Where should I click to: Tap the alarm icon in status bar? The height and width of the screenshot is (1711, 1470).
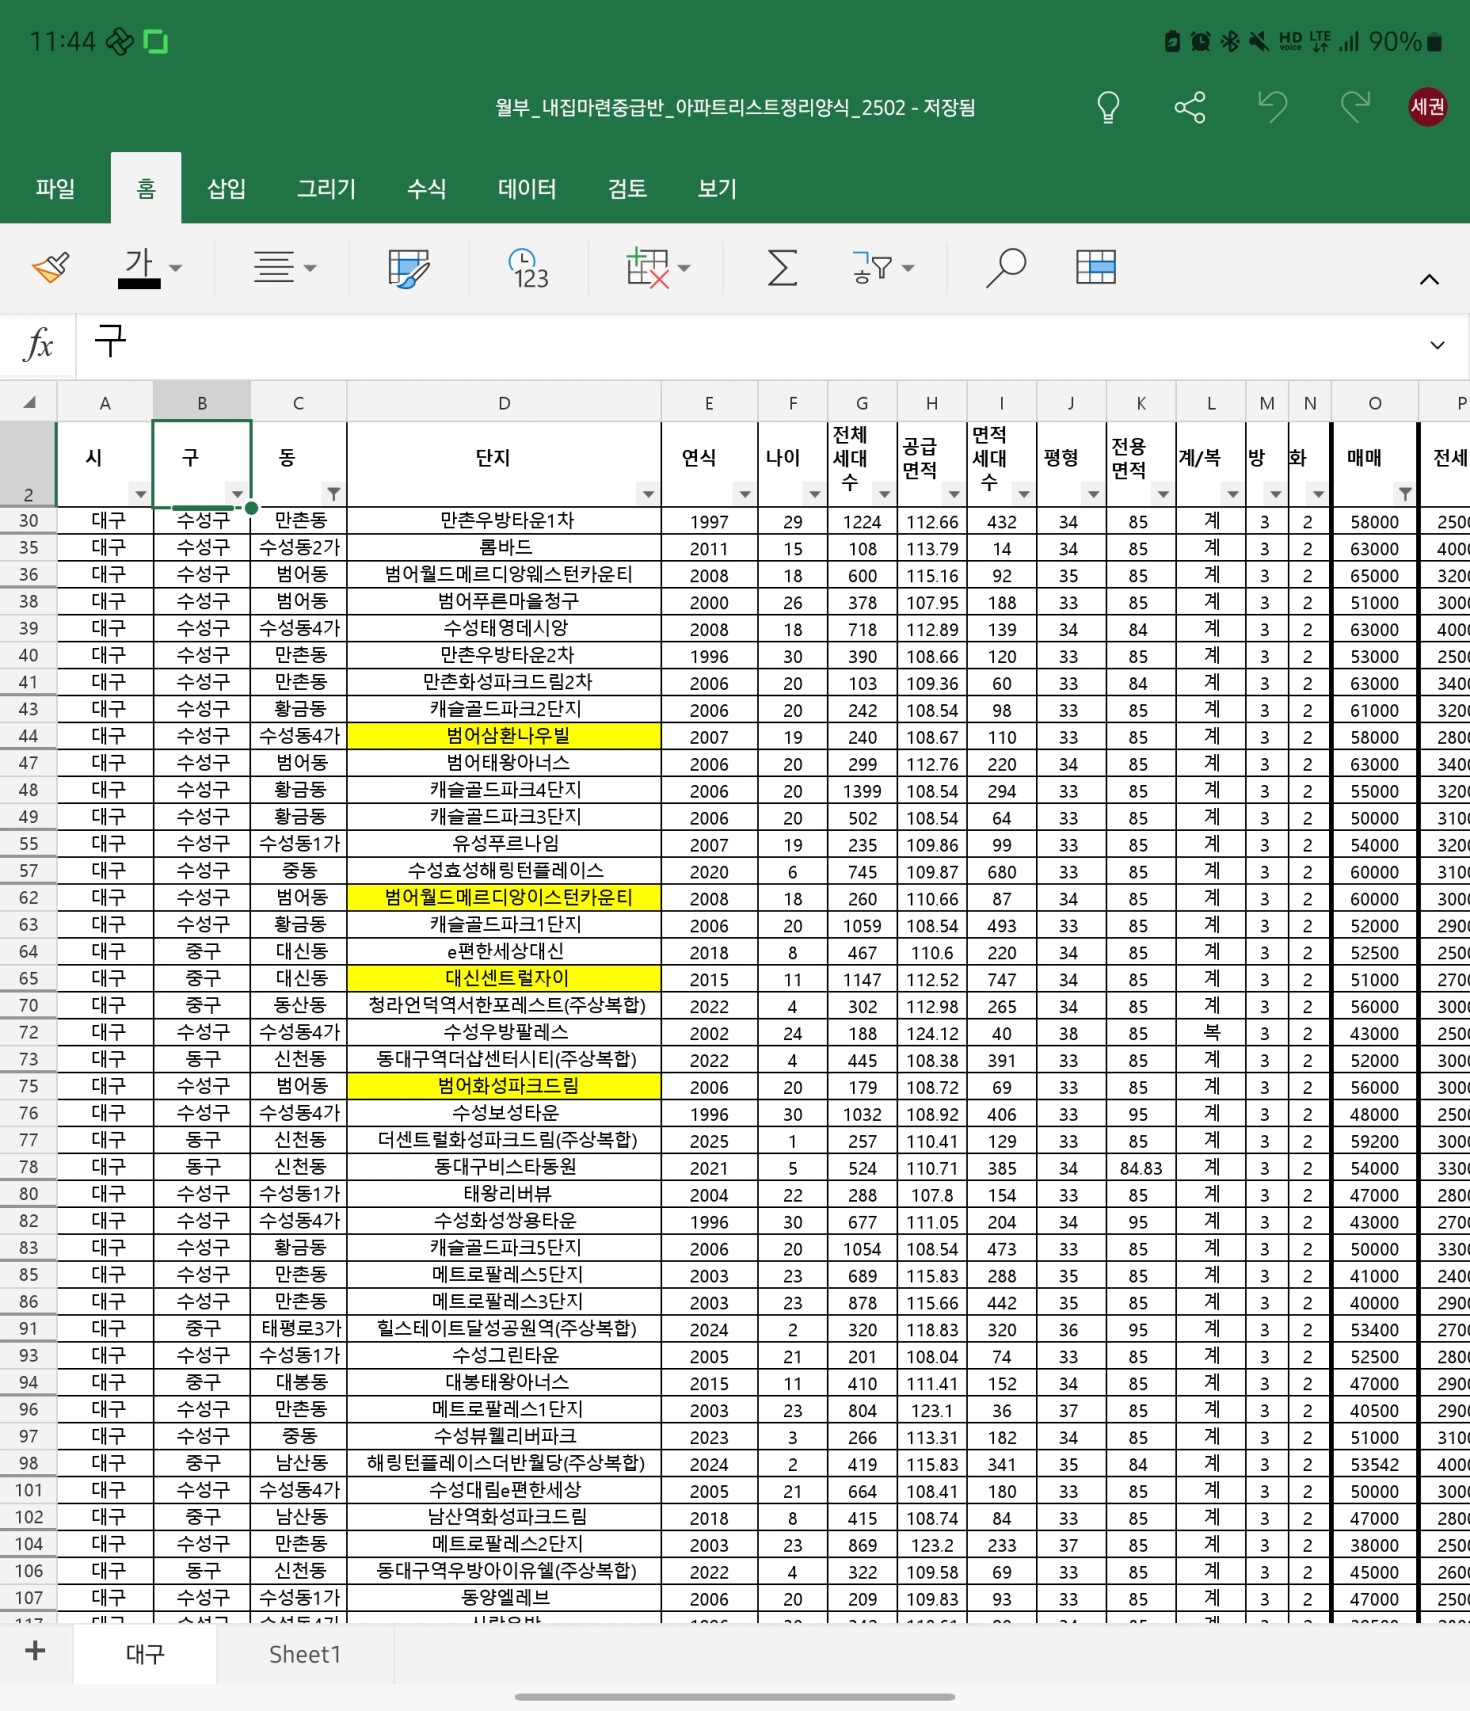[1200, 41]
